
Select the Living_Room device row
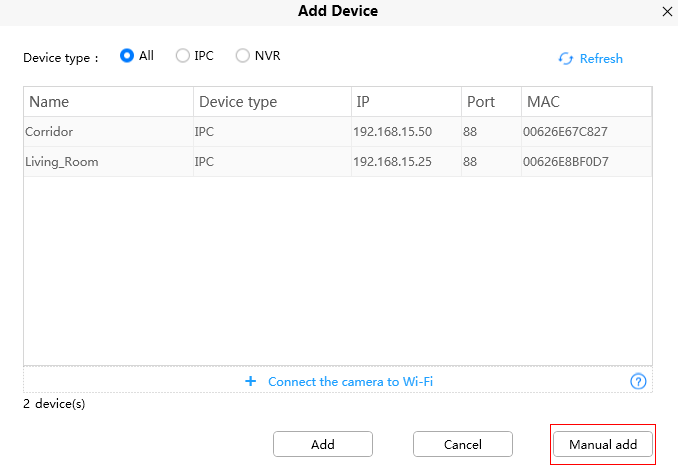pos(338,162)
